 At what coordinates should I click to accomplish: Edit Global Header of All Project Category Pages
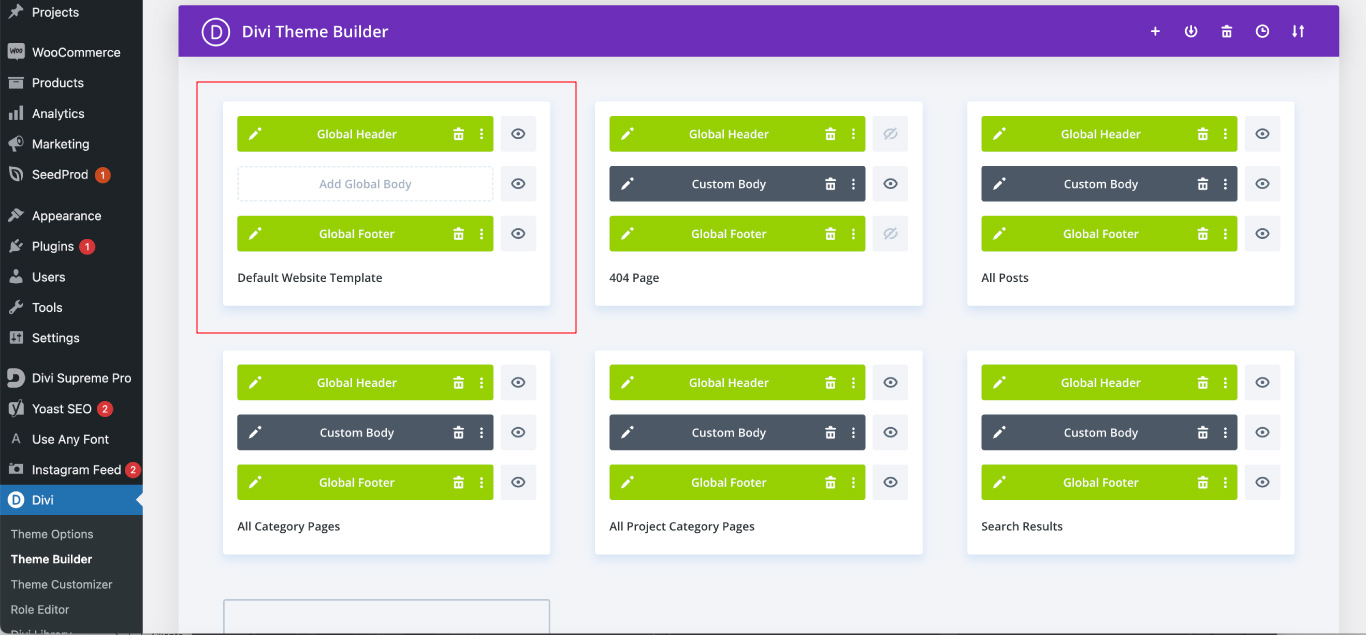627,383
